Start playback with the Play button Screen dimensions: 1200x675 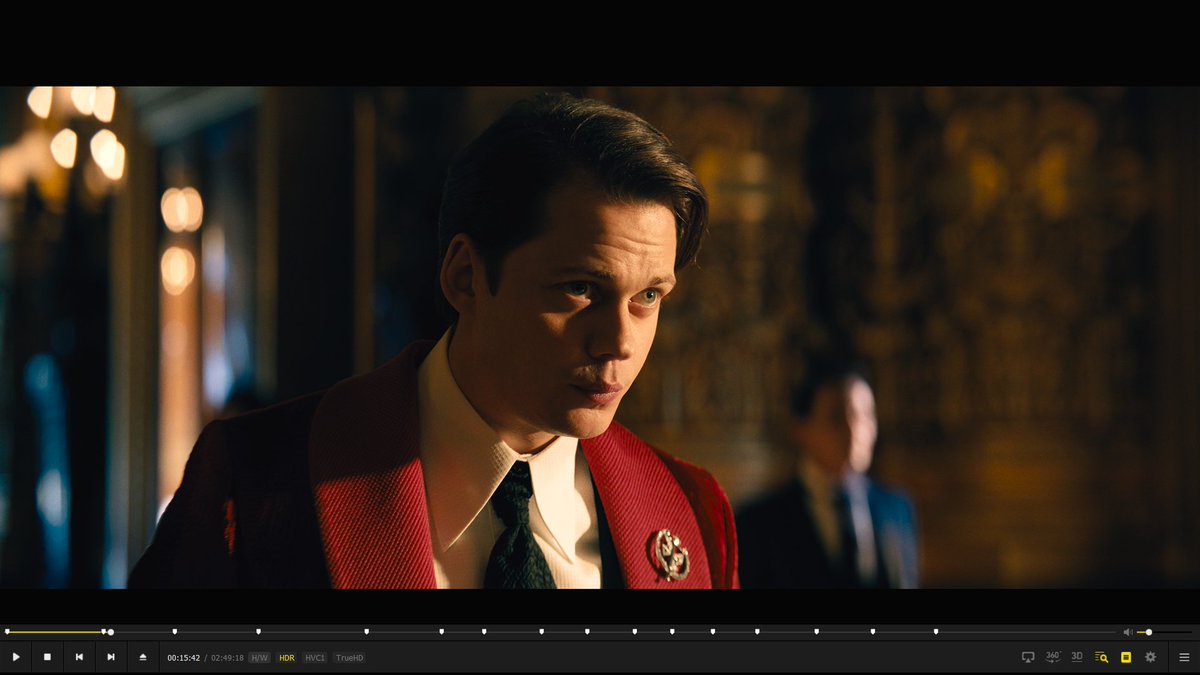pos(16,657)
